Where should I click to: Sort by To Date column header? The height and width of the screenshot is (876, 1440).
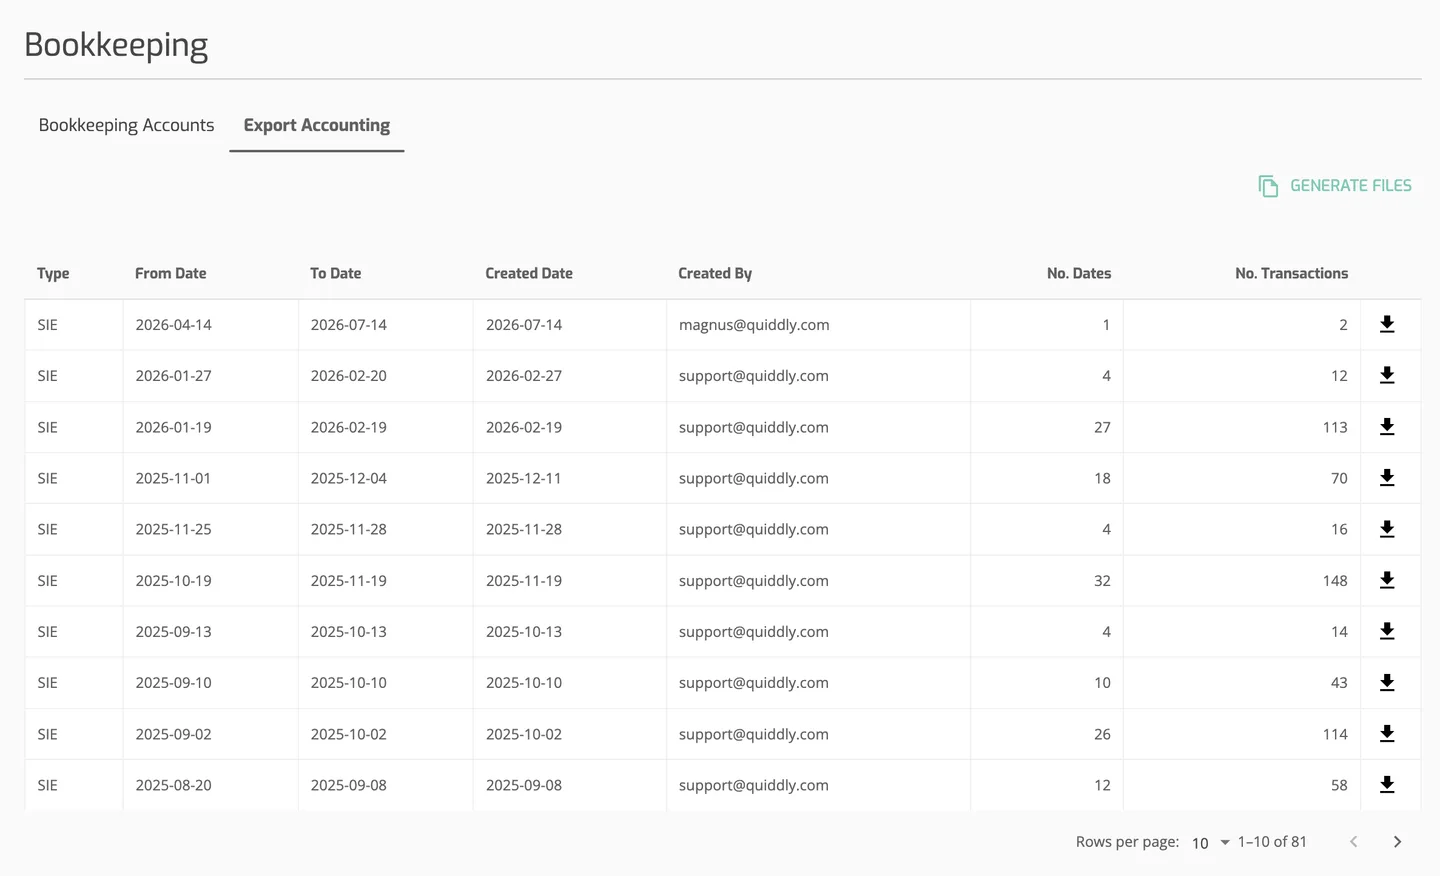tap(336, 273)
